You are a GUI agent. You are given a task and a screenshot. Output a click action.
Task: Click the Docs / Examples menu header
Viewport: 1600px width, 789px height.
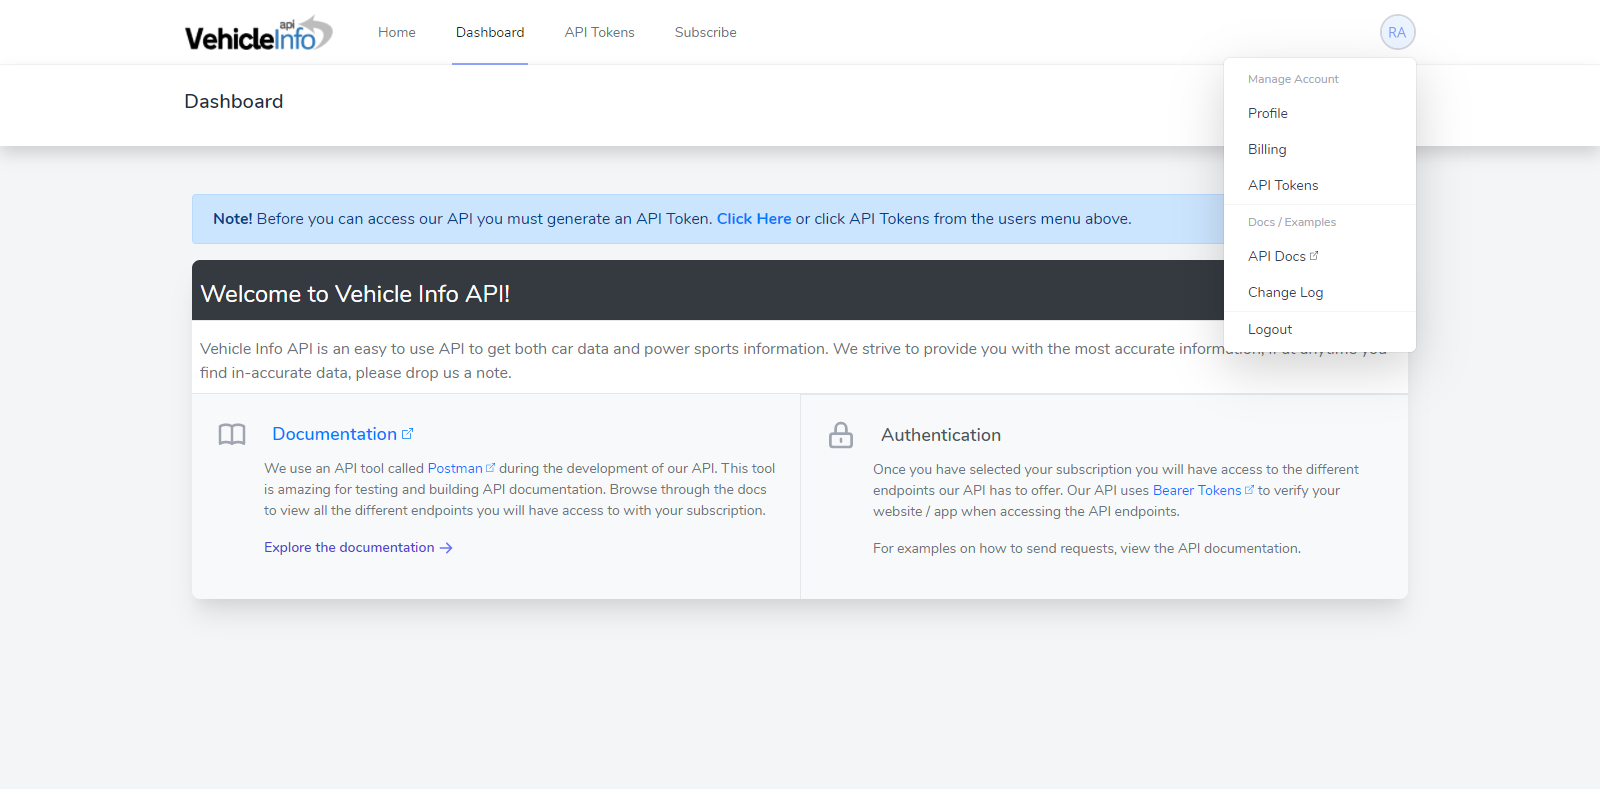pyautogui.click(x=1292, y=222)
